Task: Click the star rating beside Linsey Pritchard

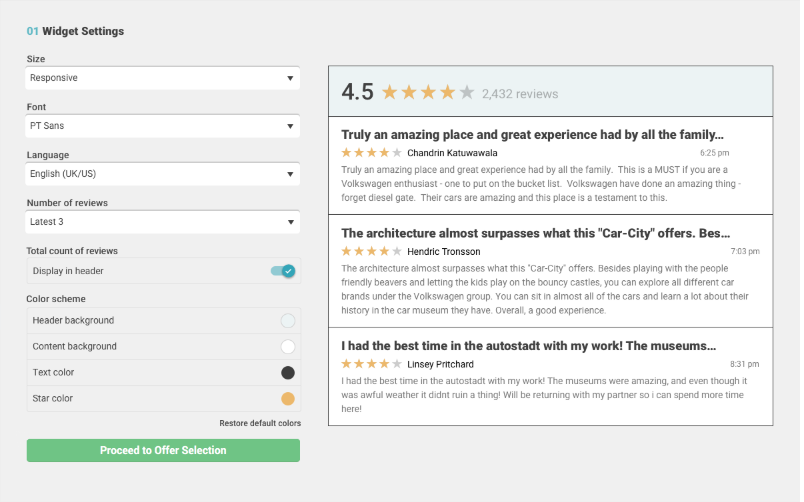Action: click(371, 364)
